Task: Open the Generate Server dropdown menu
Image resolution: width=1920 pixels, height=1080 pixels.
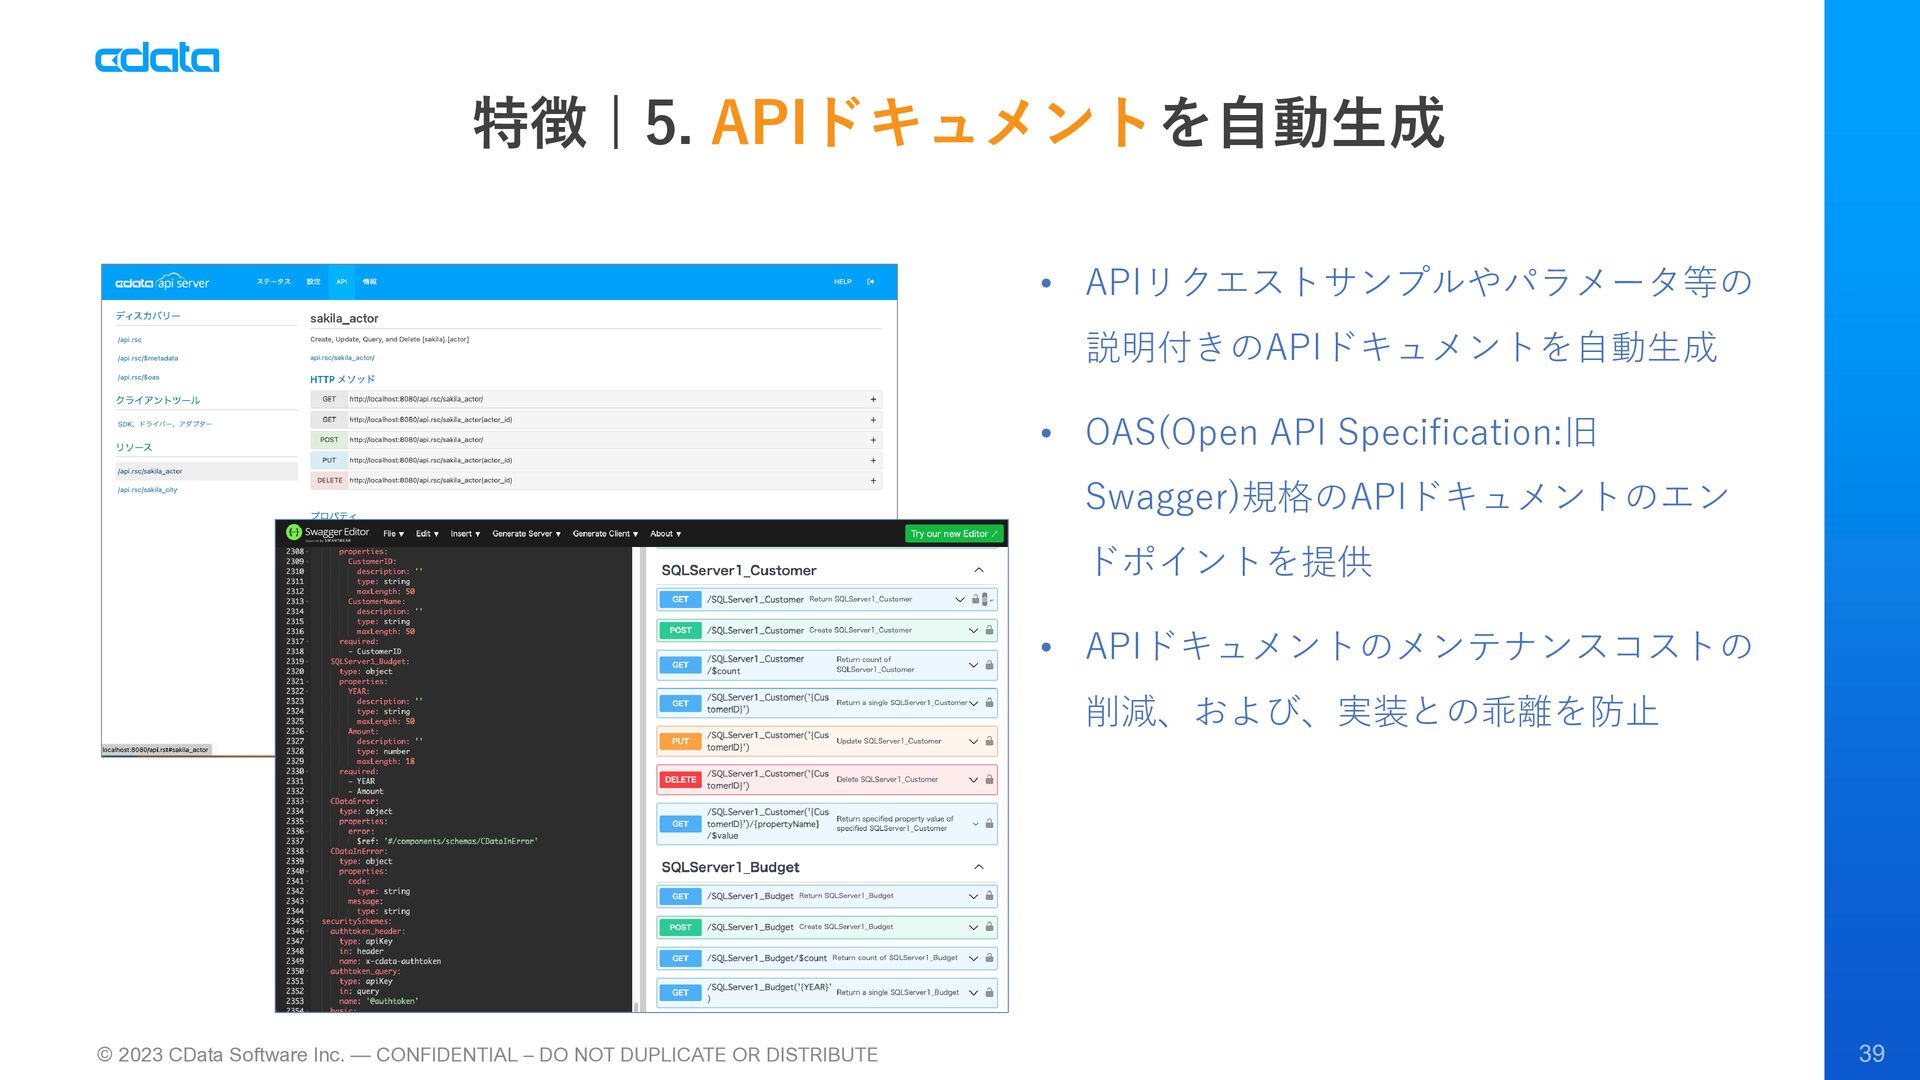Action: pos(526,534)
